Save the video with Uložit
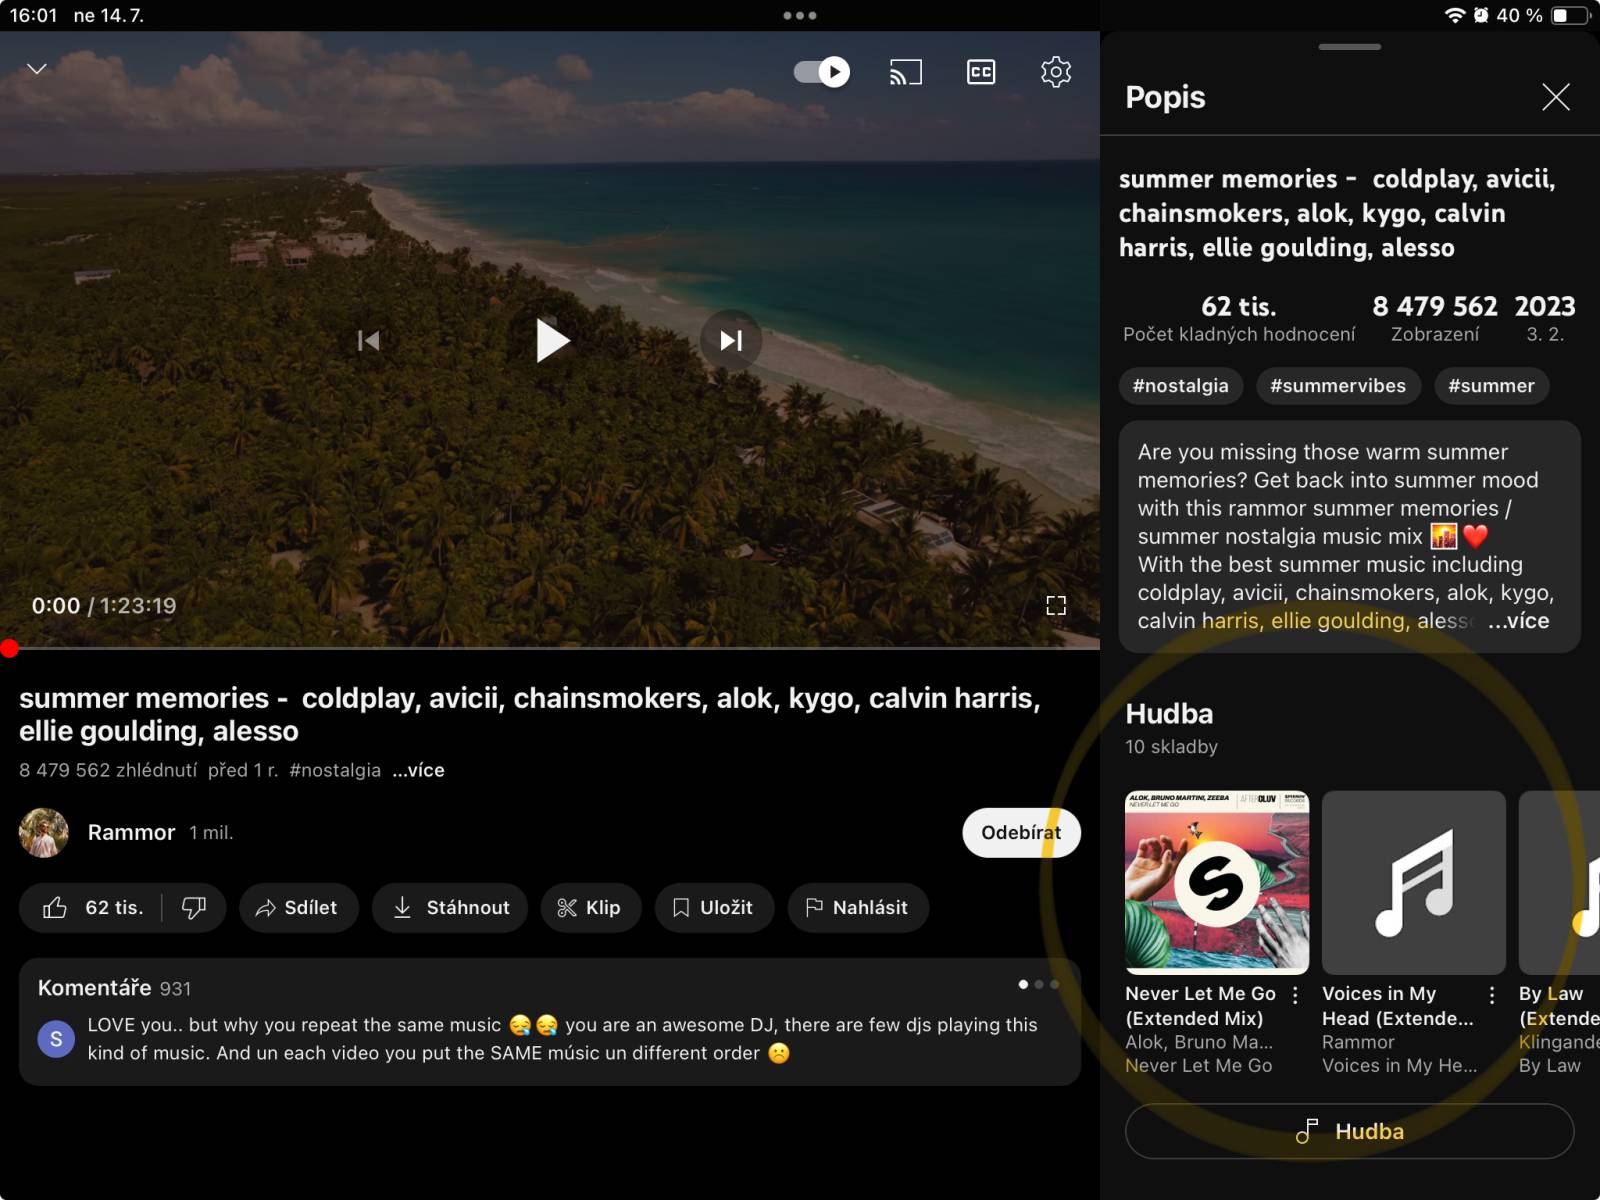The height and width of the screenshot is (1200, 1600). 714,908
